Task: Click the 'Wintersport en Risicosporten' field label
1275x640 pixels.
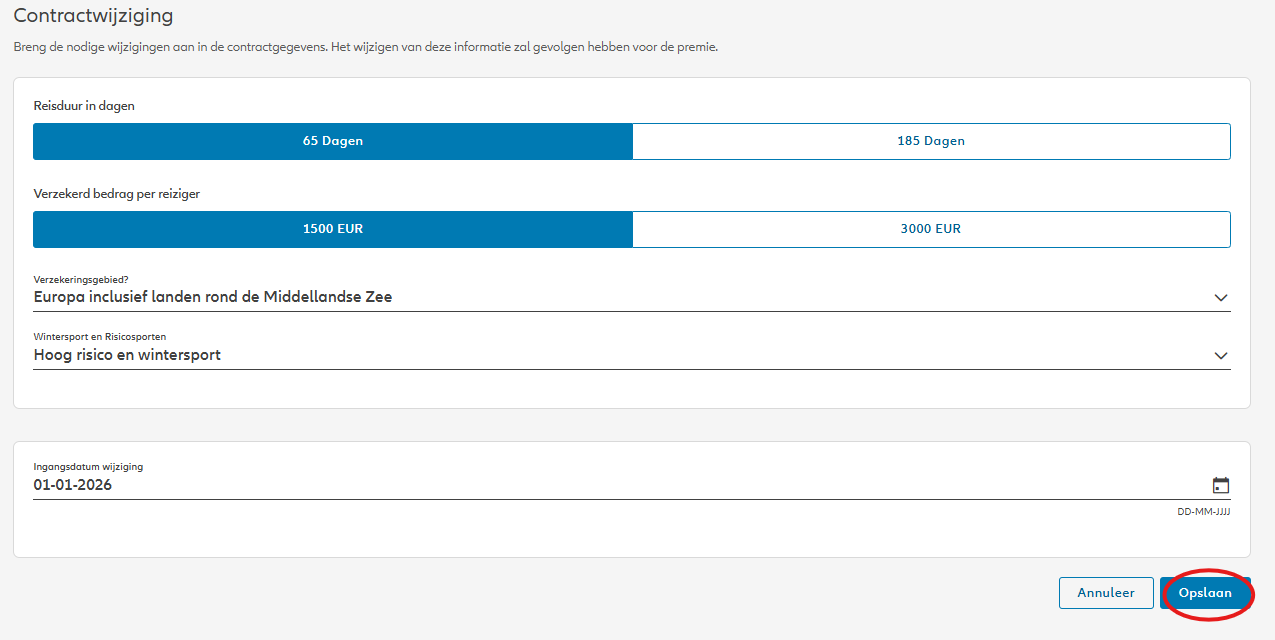Action: [x=100, y=337]
